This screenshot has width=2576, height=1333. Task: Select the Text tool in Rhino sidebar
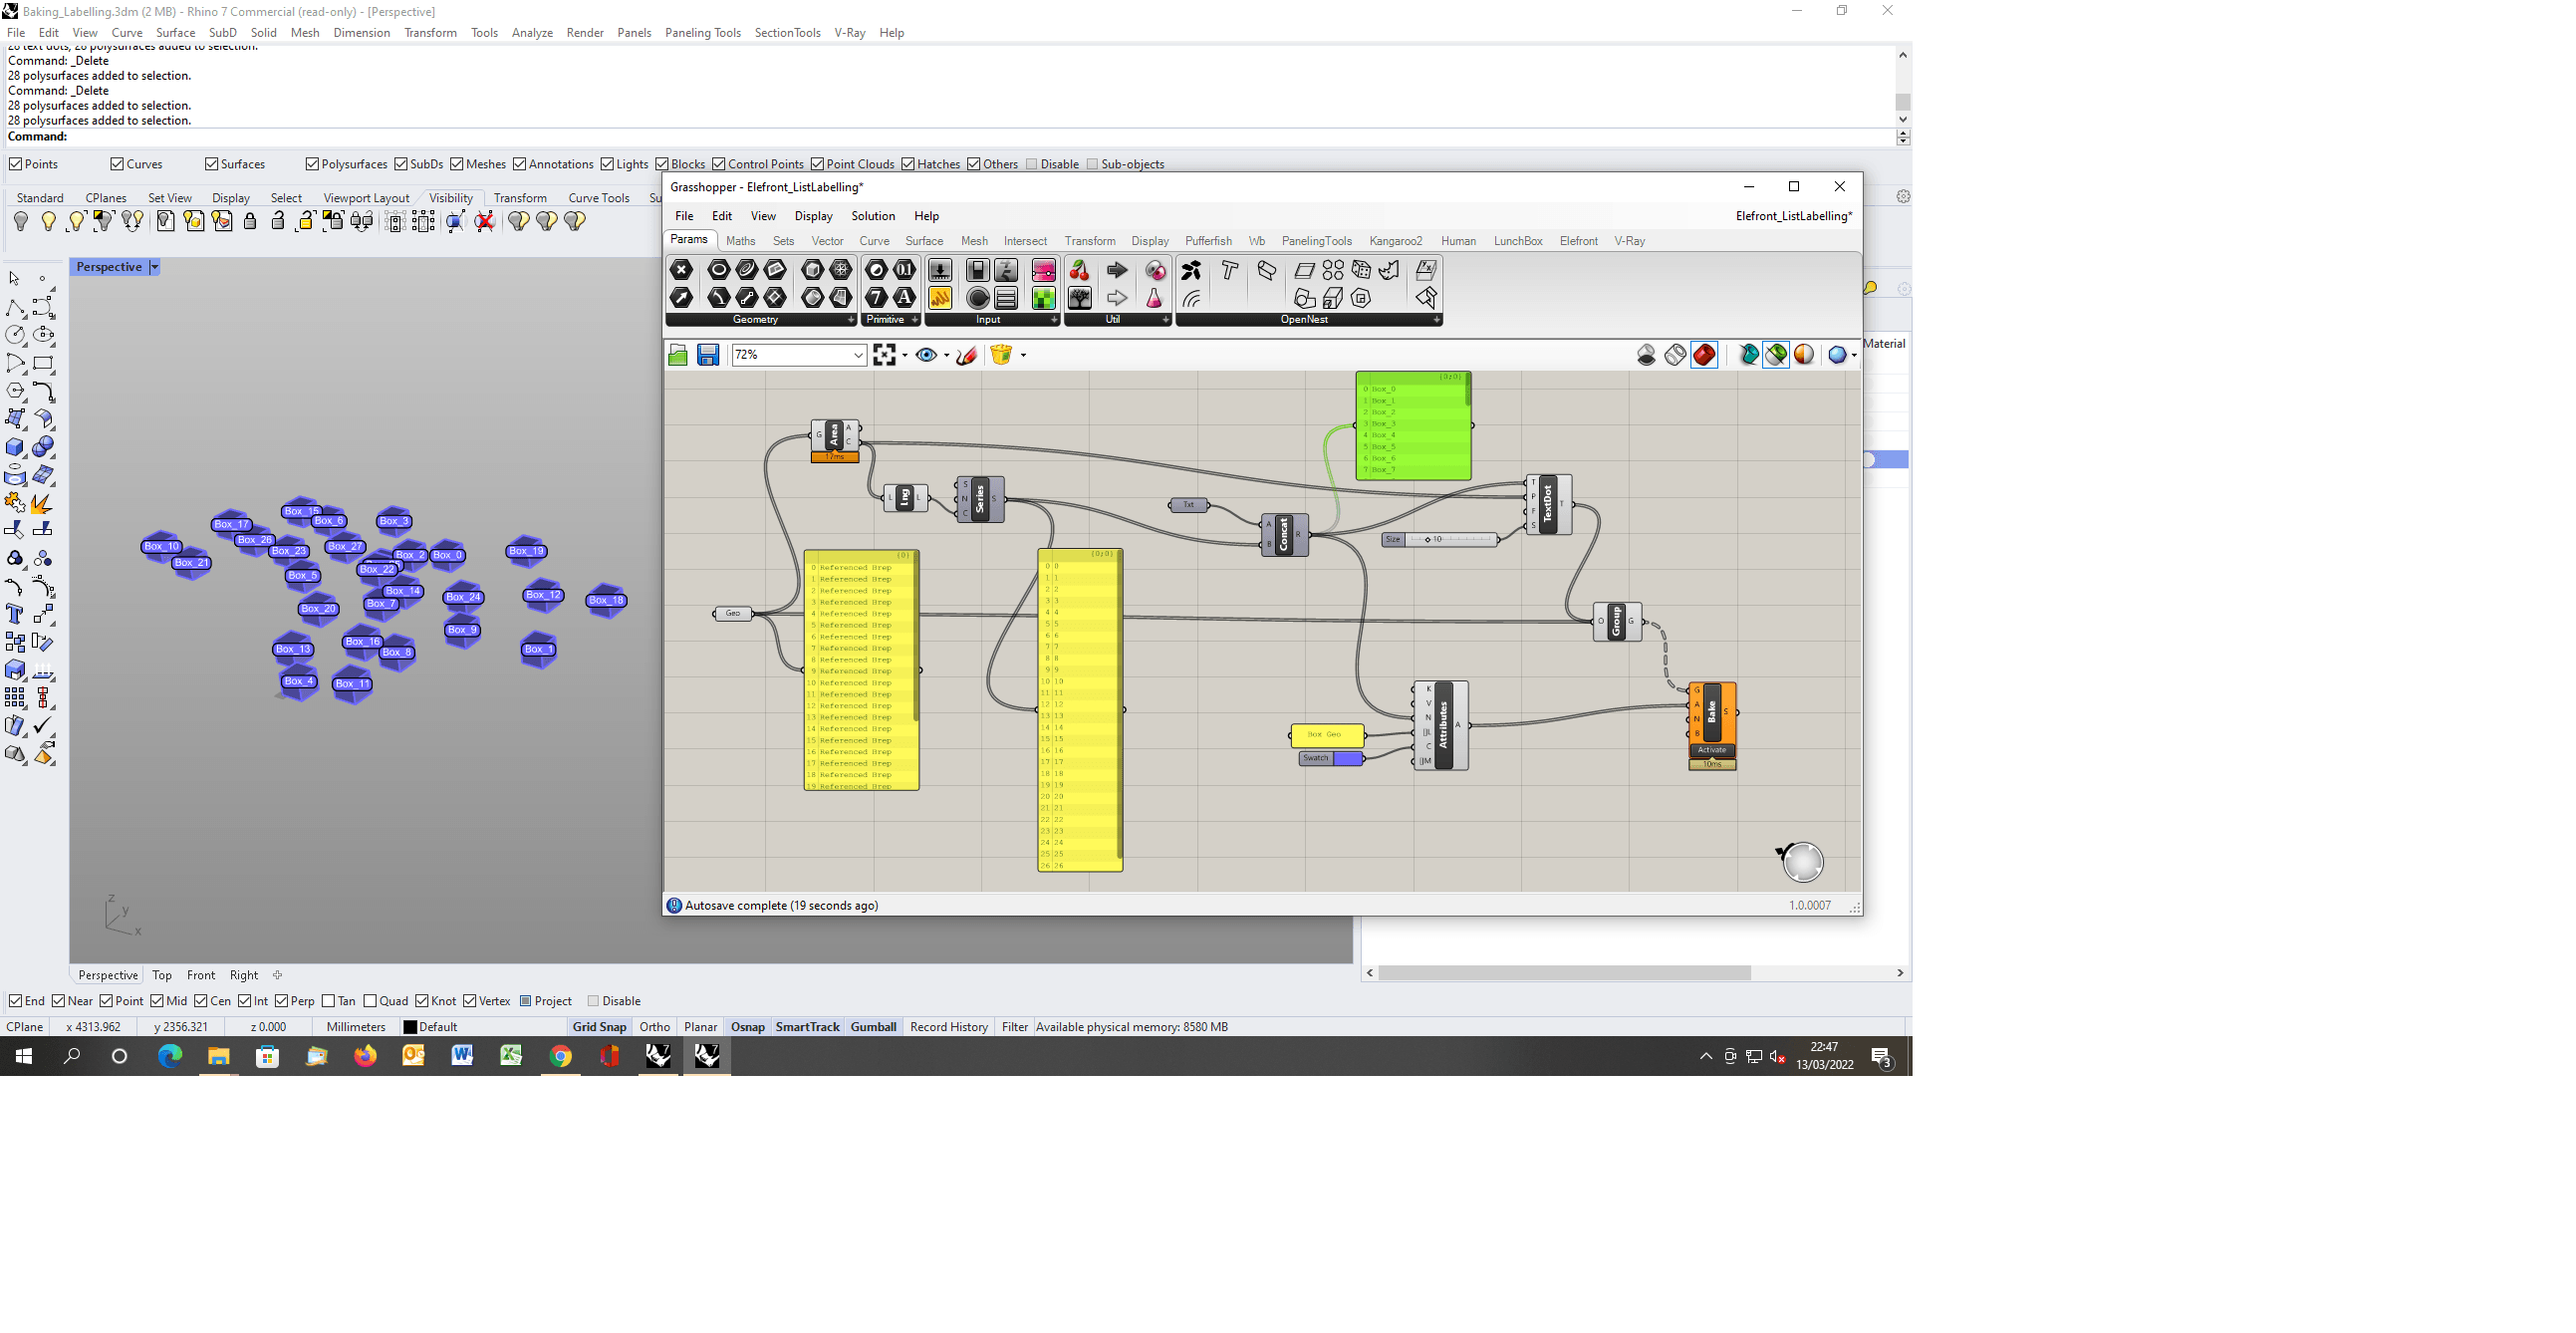15,614
